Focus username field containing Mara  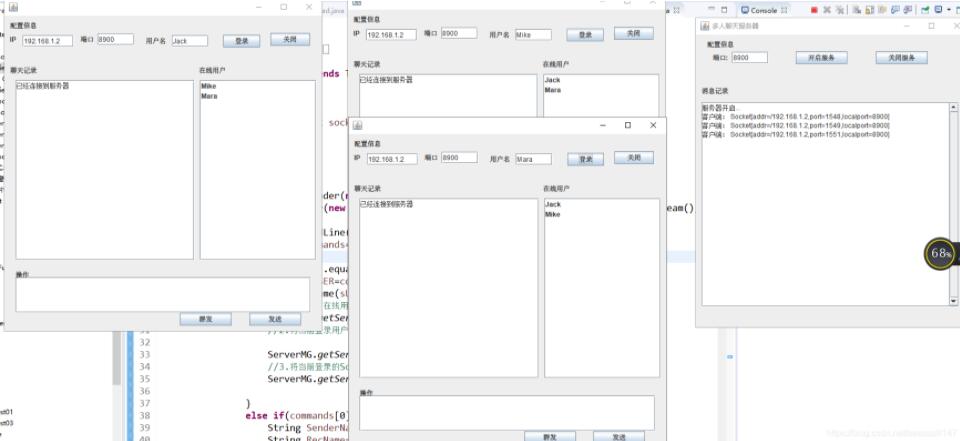pyautogui.click(x=533, y=159)
